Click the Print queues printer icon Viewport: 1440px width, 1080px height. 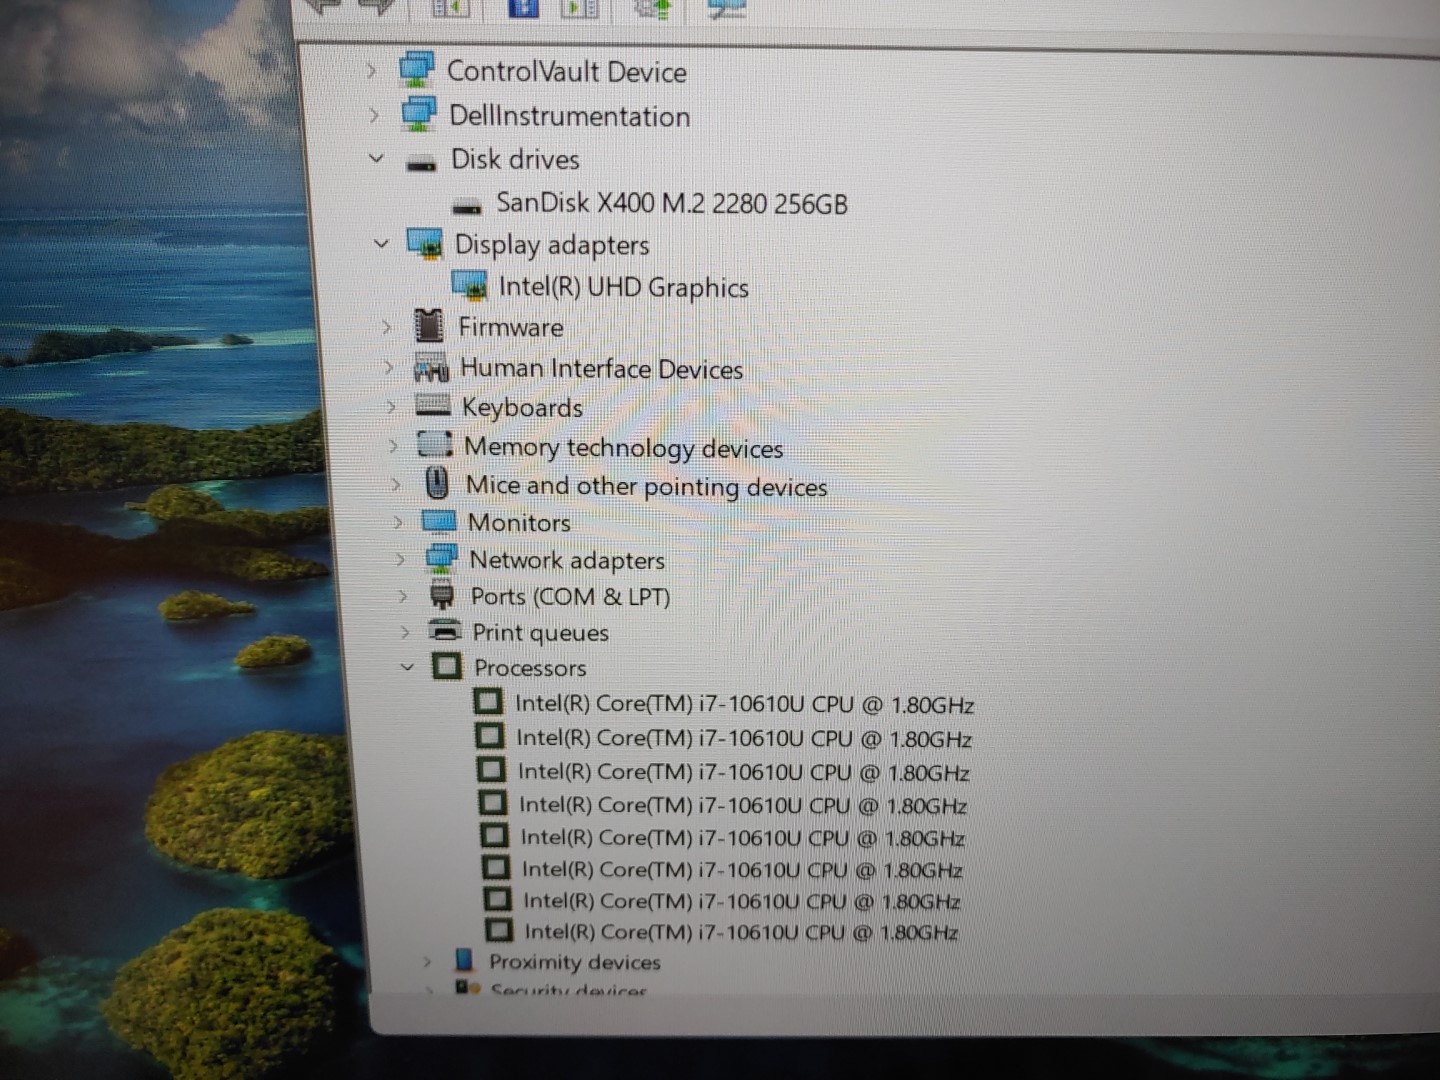(445, 630)
